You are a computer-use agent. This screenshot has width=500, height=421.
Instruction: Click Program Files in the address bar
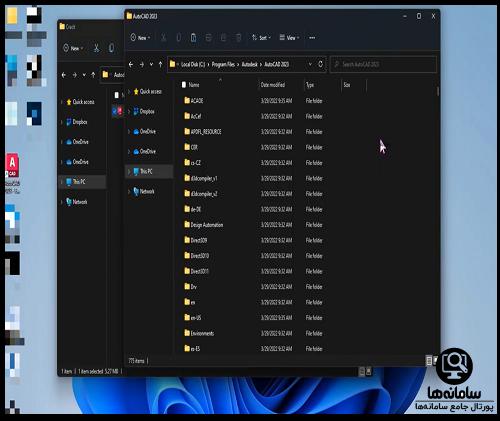click(x=223, y=64)
